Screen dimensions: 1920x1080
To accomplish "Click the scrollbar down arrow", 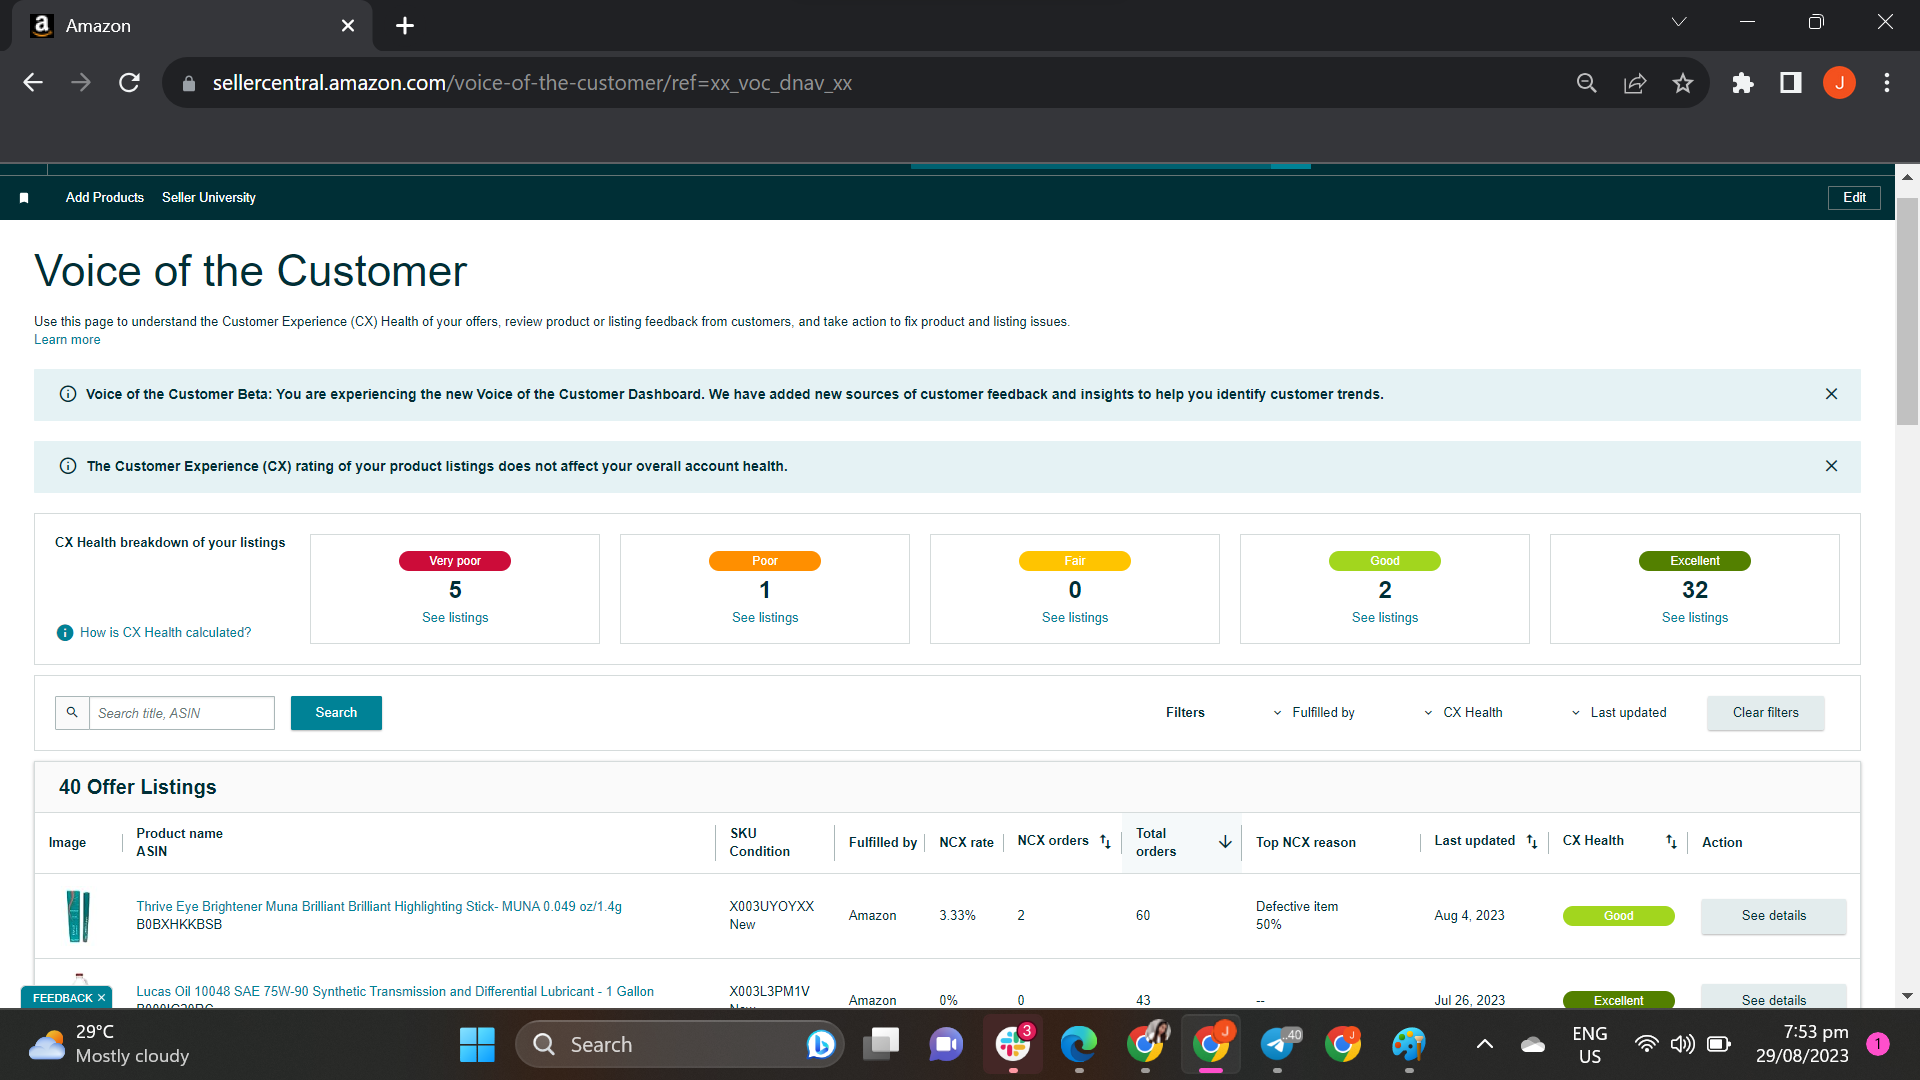I will 1907,997.
